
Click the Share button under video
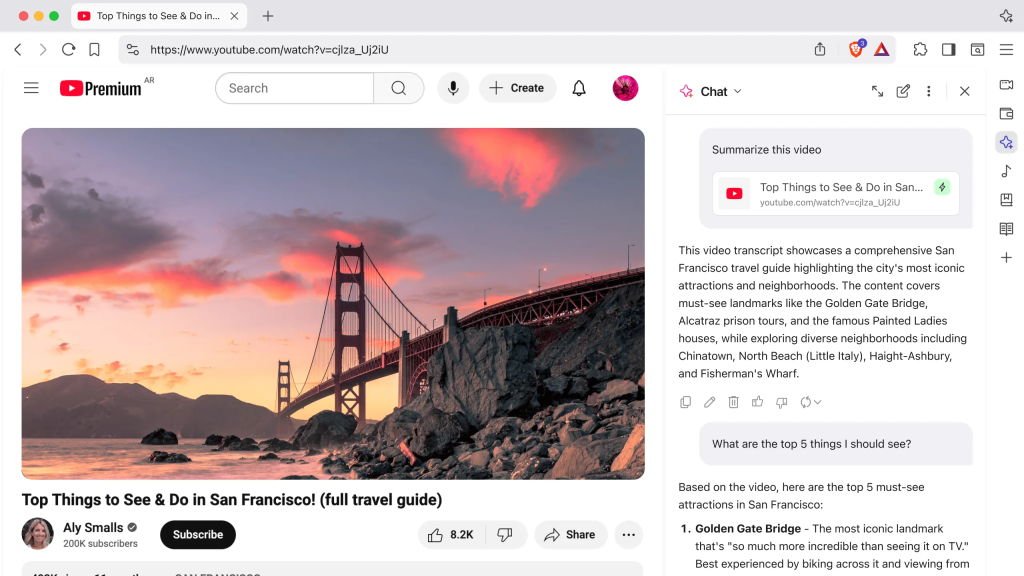coord(570,535)
